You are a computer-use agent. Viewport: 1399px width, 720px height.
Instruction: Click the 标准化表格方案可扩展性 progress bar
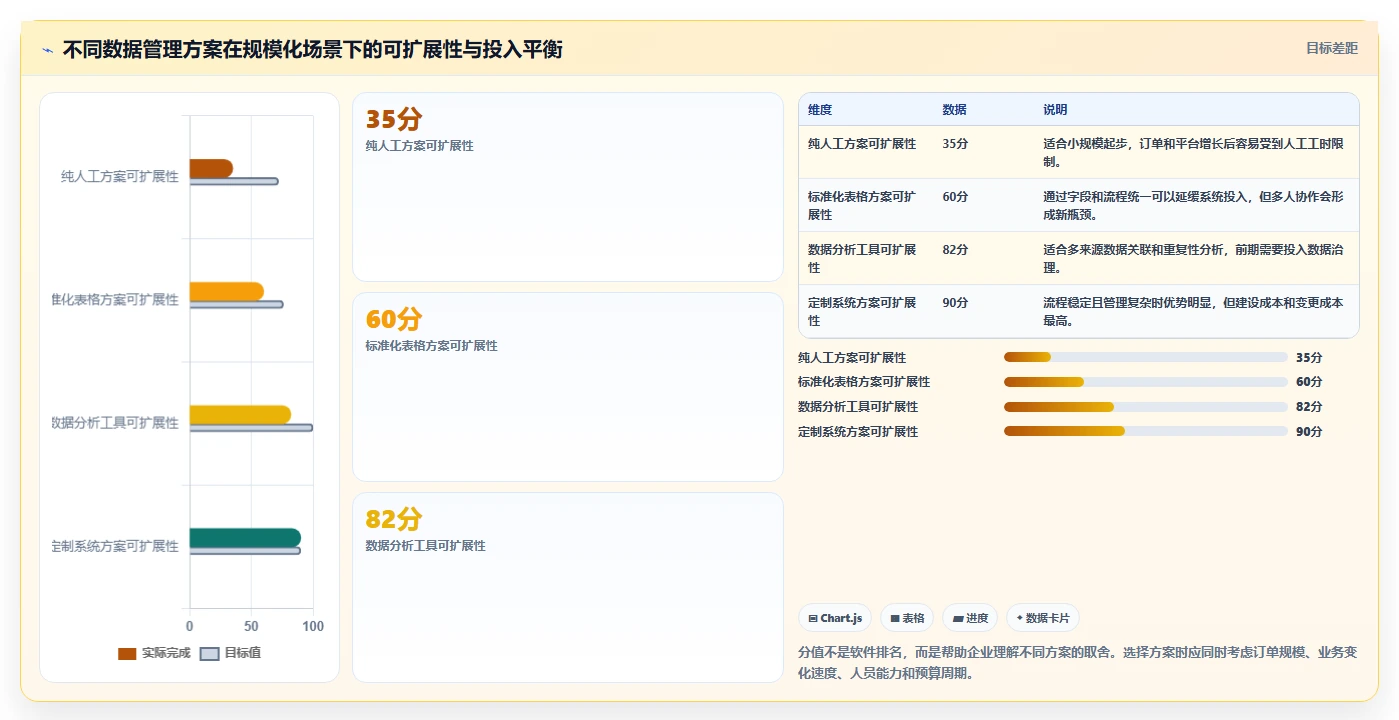tap(1145, 382)
